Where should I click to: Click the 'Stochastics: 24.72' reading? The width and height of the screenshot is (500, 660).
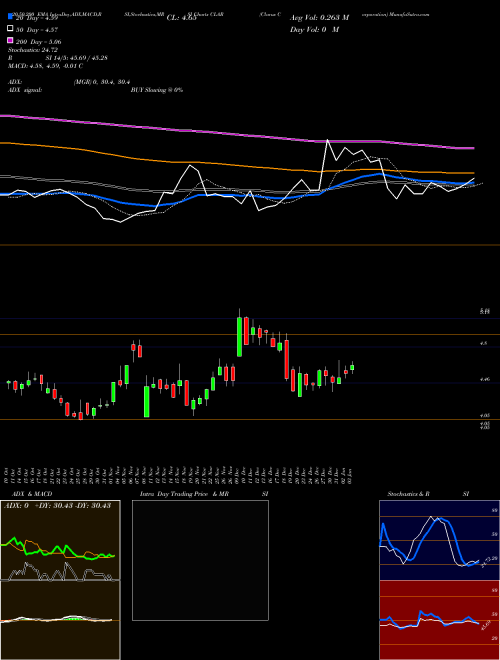click(32, 50)
